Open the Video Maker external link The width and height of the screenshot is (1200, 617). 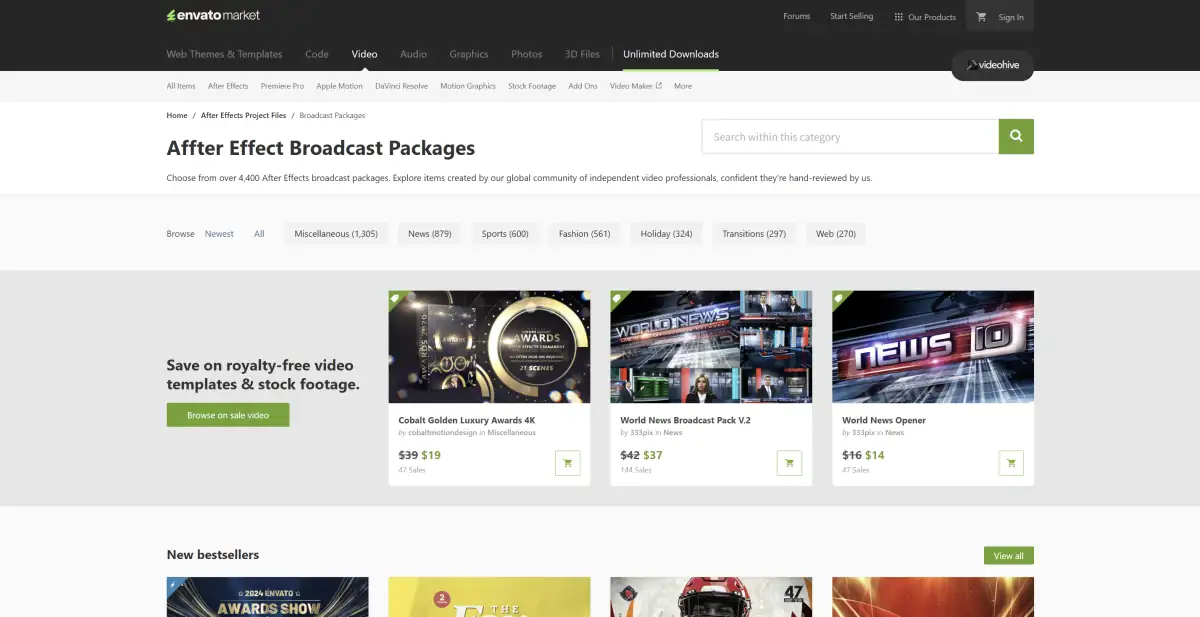(x=636, y=86)
